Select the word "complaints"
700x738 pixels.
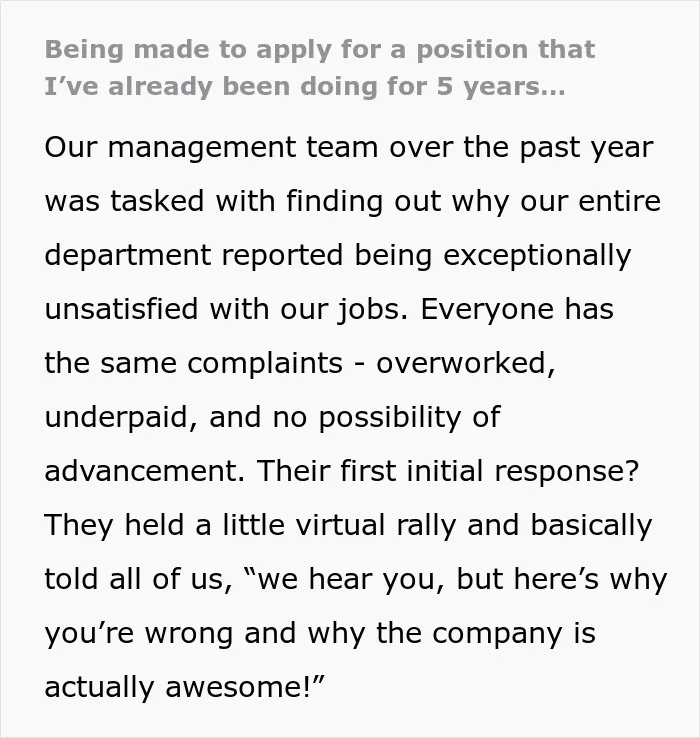click(265, 364)
